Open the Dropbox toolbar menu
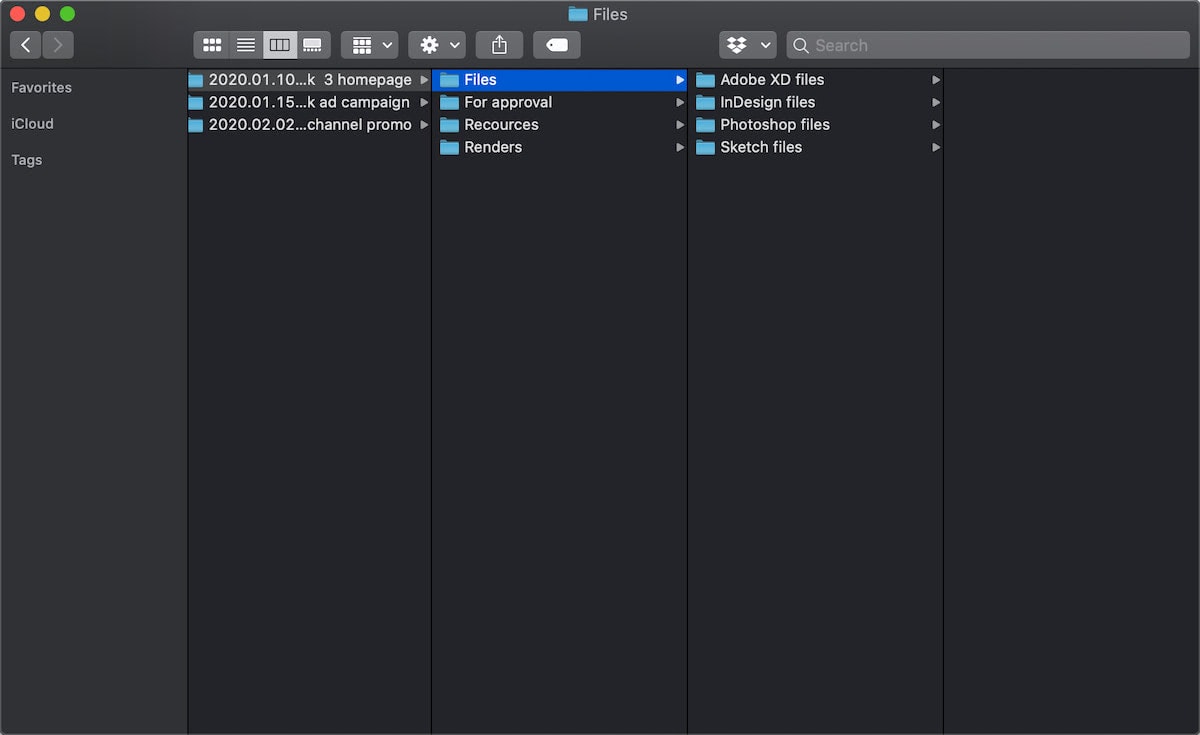Viewport: 1200px width, 735px height. pyautogui.click(x=748, y=45)
